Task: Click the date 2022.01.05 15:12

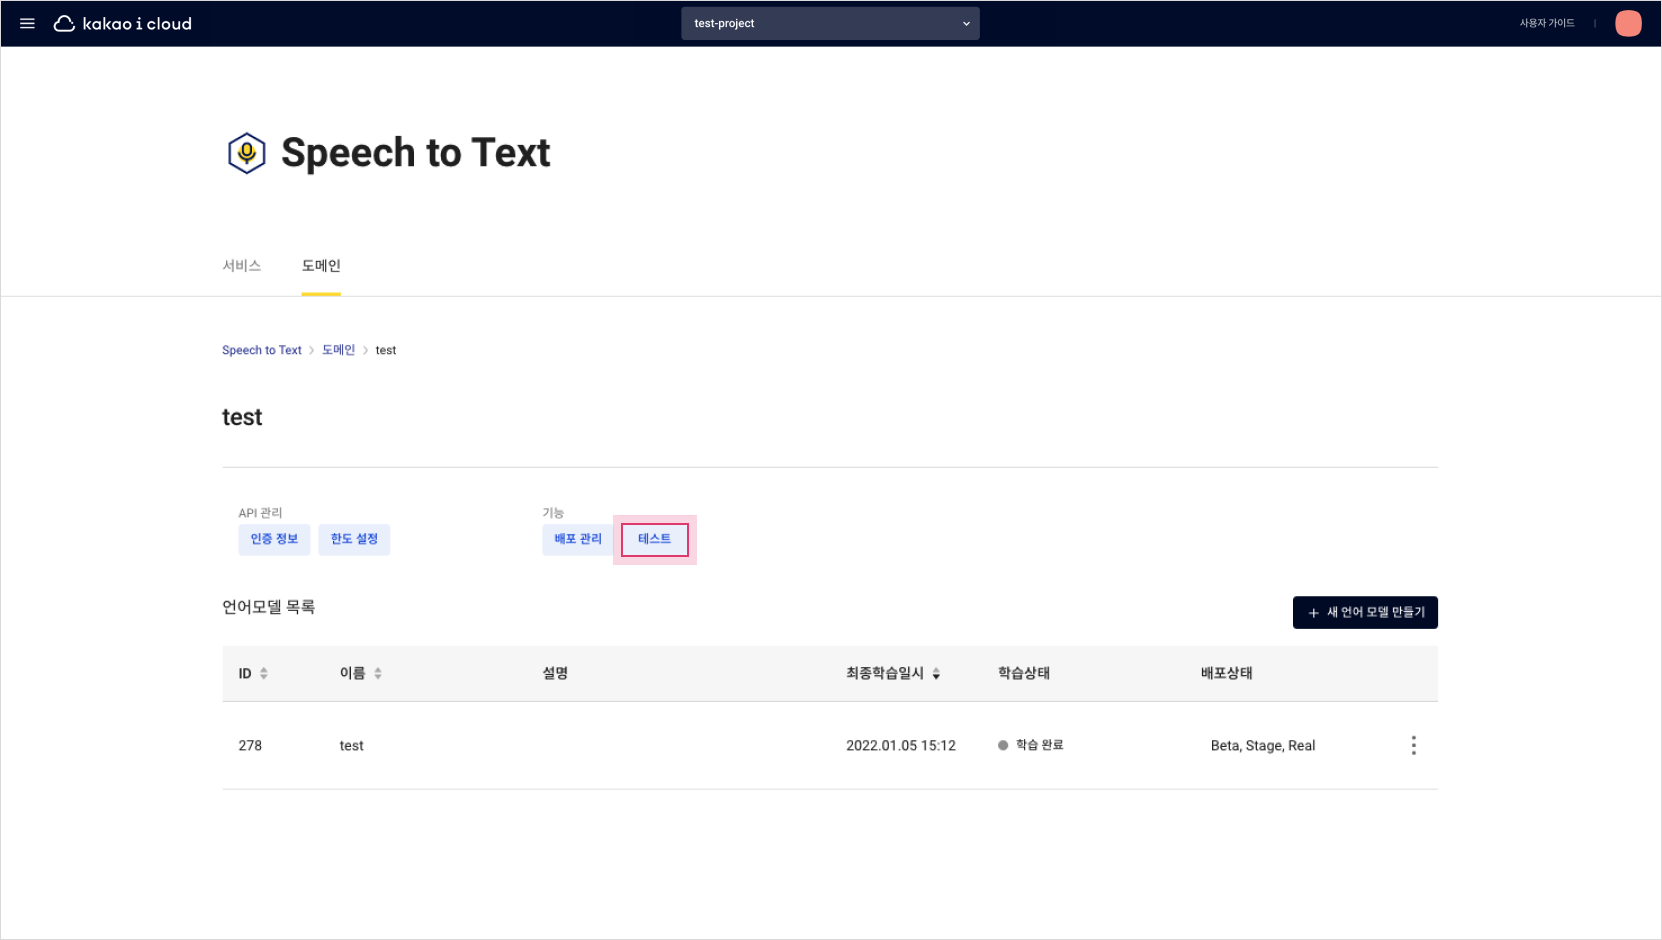Action: coord(901,745)
